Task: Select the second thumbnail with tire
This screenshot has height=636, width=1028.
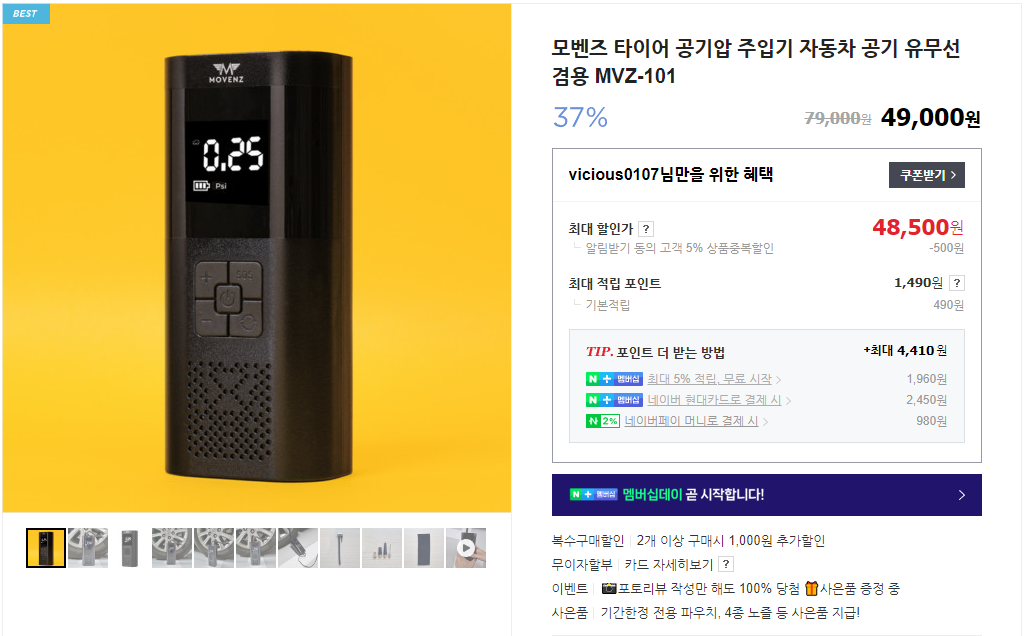Action: (x=88, y=547)
